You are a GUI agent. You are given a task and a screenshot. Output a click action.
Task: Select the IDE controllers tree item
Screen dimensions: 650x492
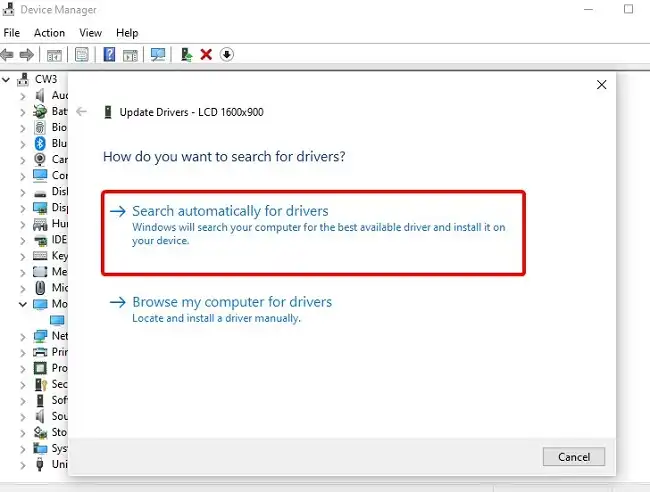pyautogui.click(x=59, y=240)
